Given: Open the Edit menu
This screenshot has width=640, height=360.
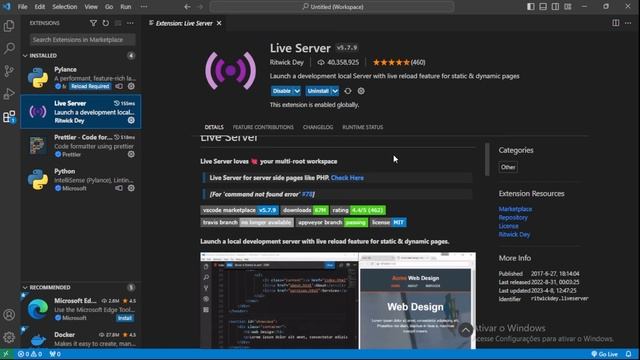Looking at the screenshot, I should [x=40, y=7].
